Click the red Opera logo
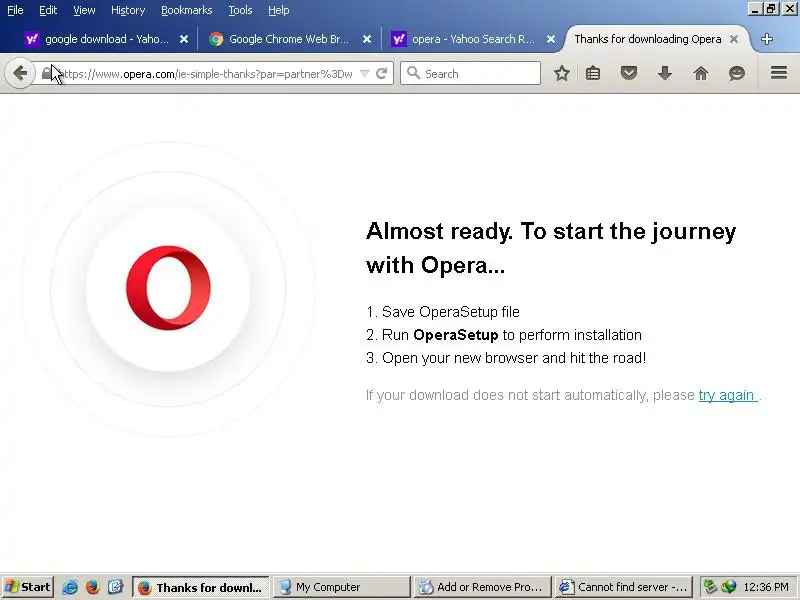 [x=168, y=288]
